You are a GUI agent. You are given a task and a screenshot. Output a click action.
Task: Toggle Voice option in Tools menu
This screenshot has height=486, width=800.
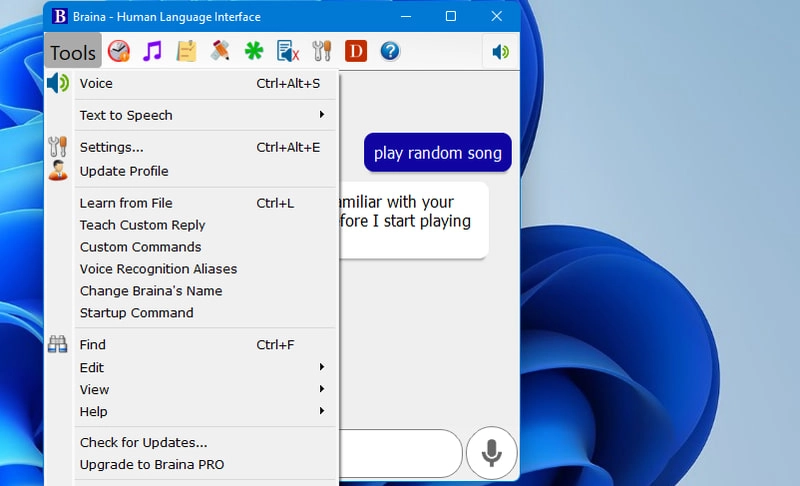coord(96,84)
